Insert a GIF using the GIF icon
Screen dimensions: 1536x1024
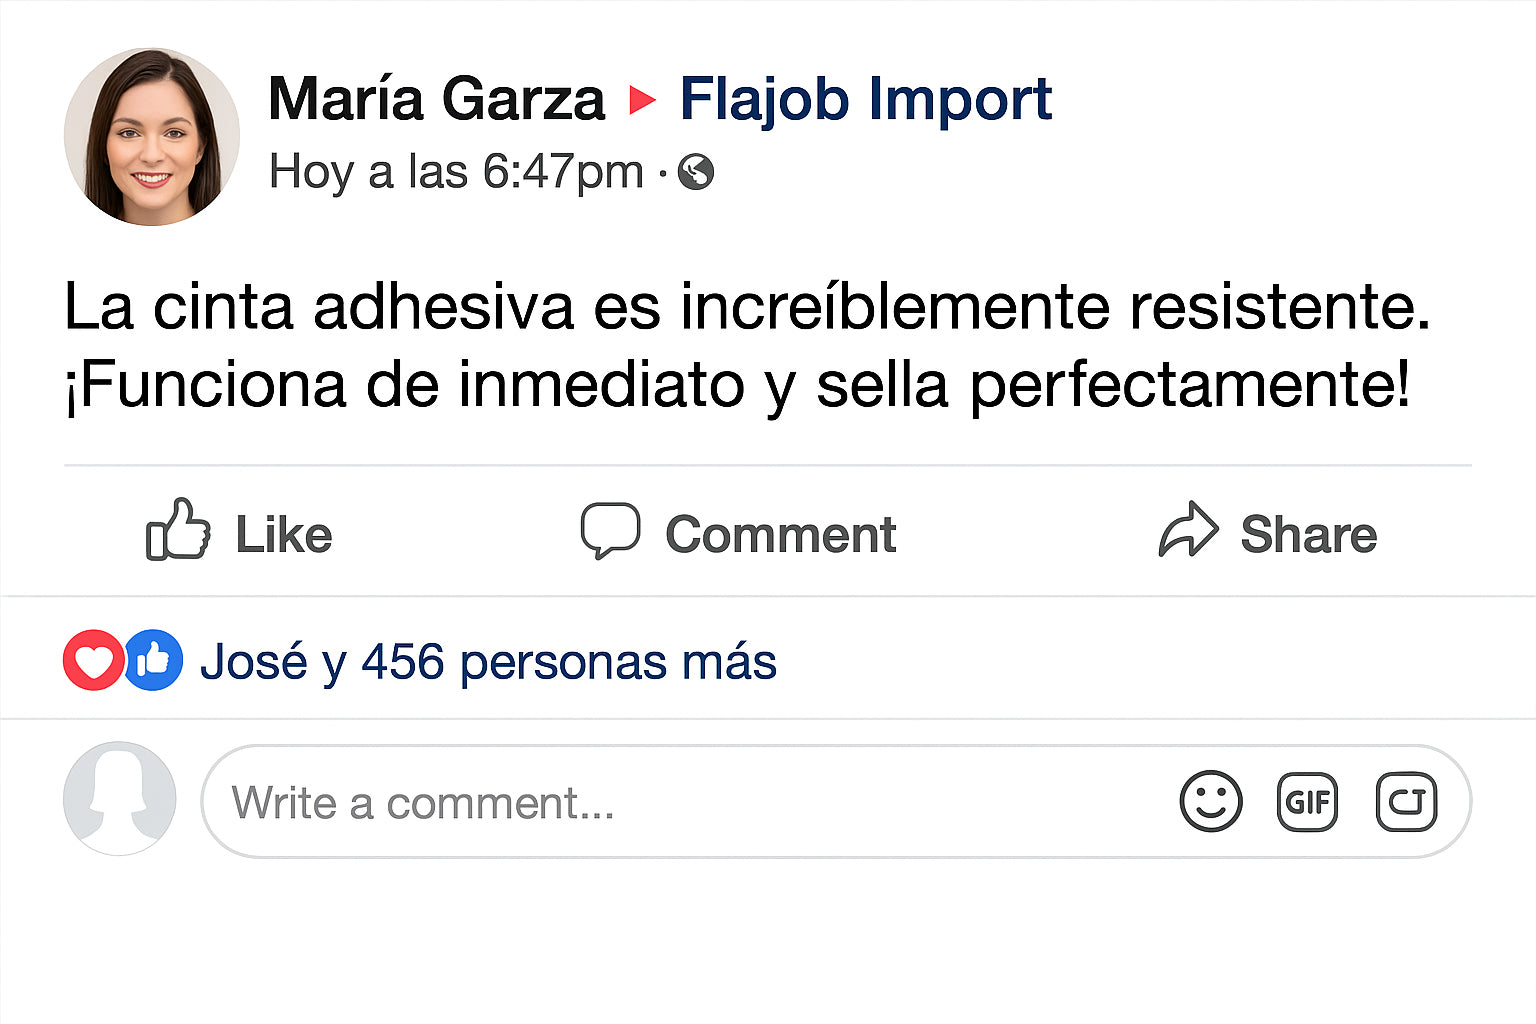click(x=1307, y=801)
